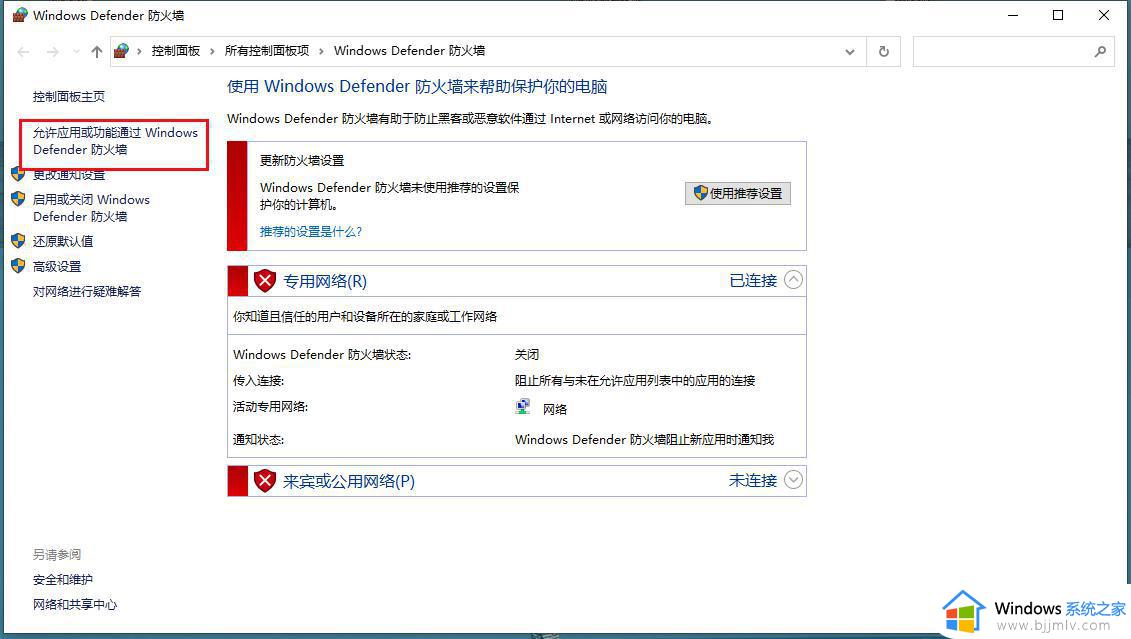Image resolution: width=1131 pixels, height=639 pixels.
Task: Maximize the firewall window
Action: (x=1058, y=15)
